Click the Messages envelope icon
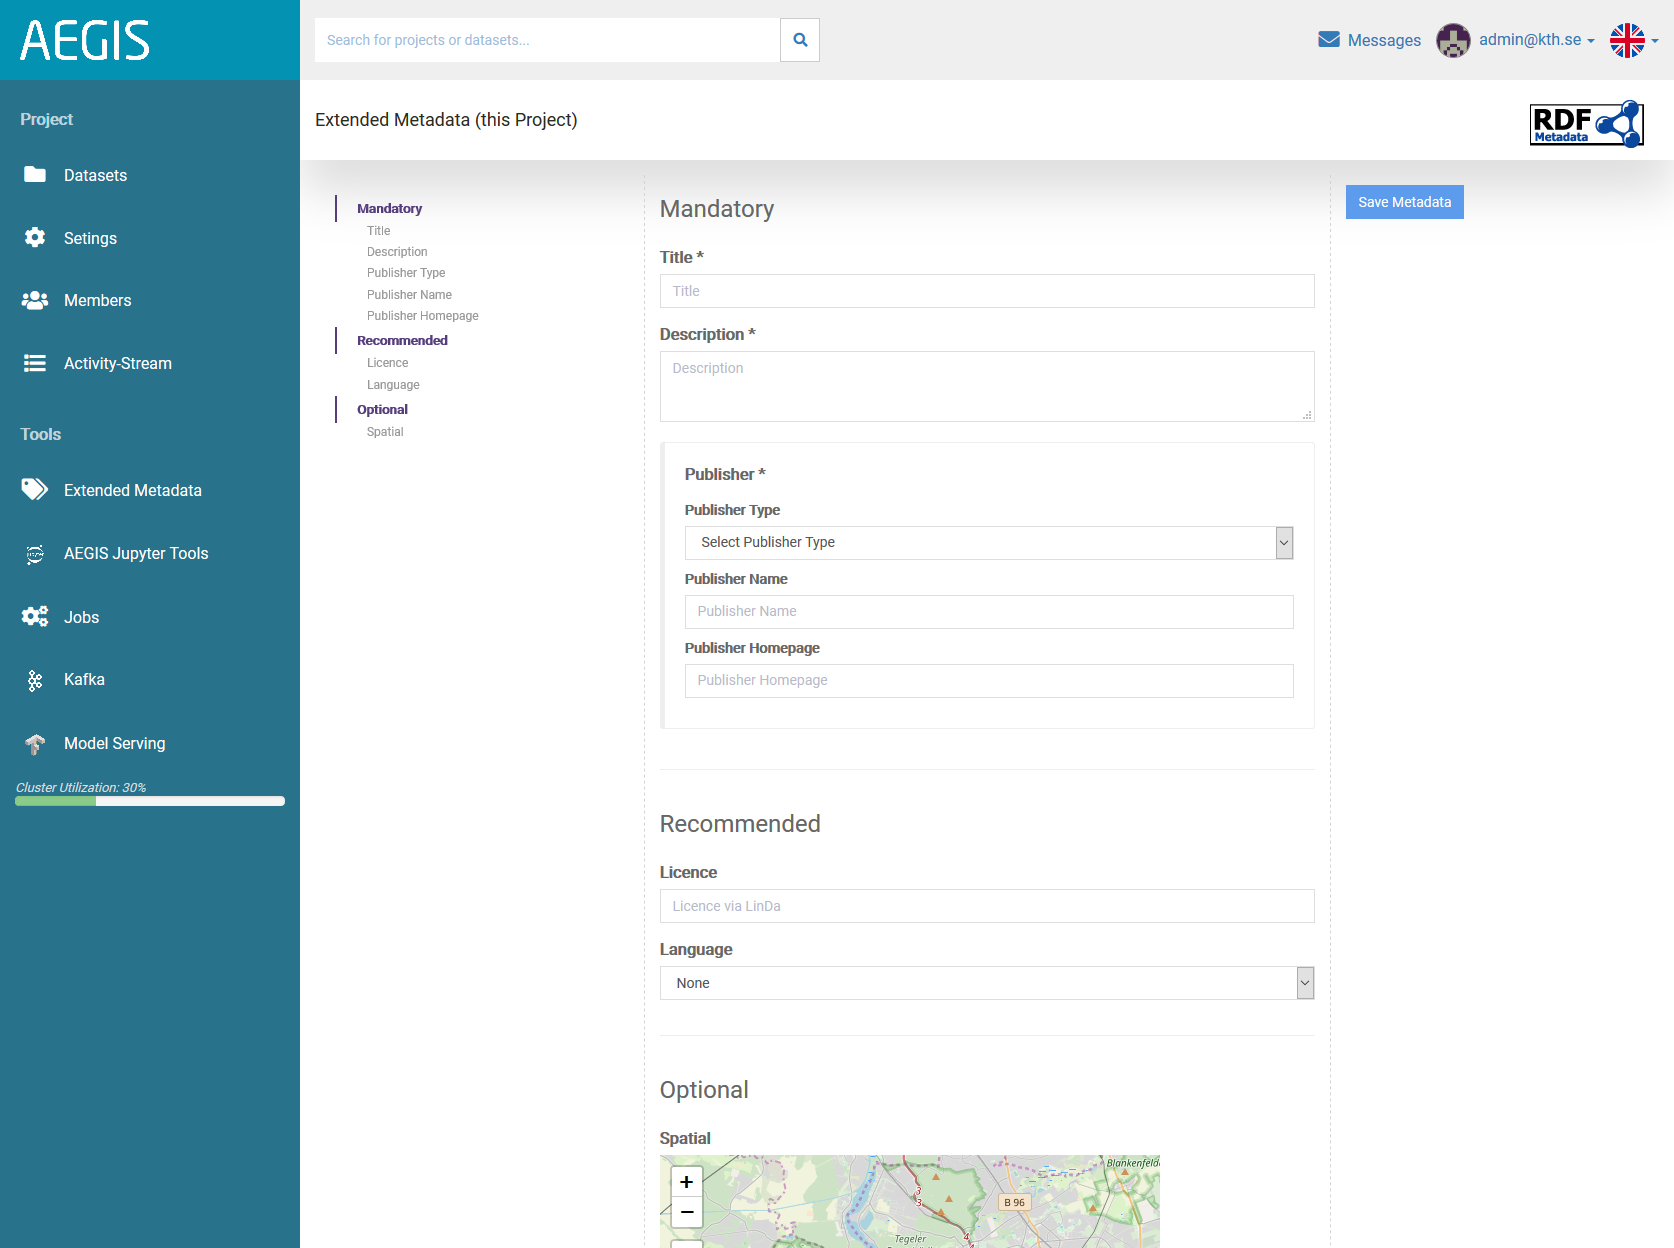This screenshot has height=1248, width=1674. (1329, 39)
